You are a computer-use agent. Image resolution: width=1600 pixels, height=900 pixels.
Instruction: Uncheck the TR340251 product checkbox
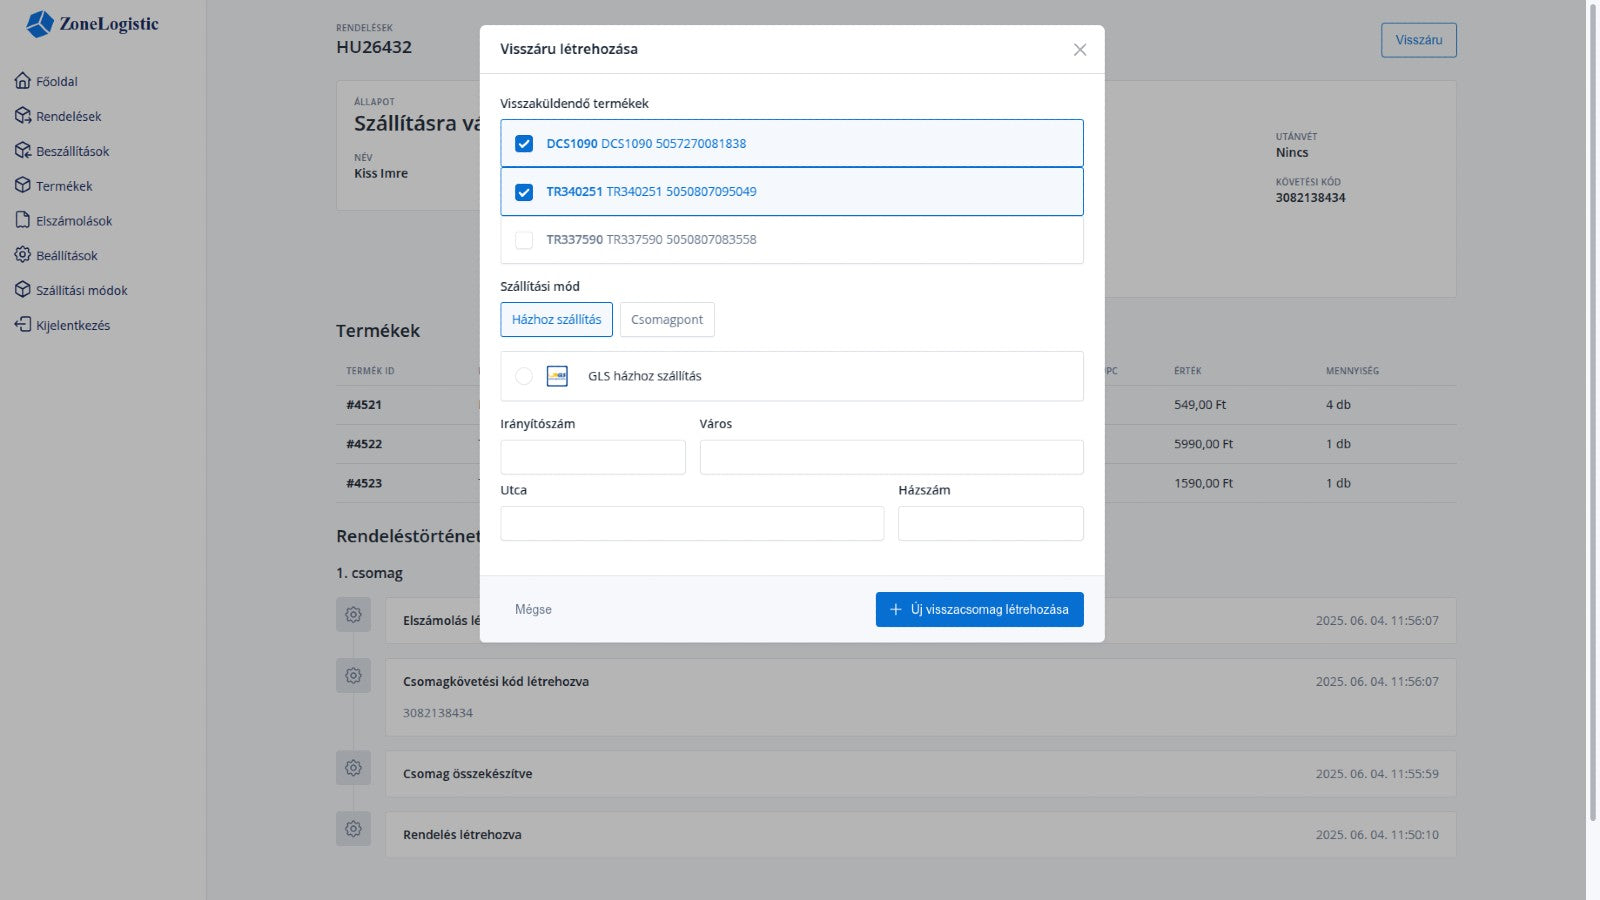point(524,192)
